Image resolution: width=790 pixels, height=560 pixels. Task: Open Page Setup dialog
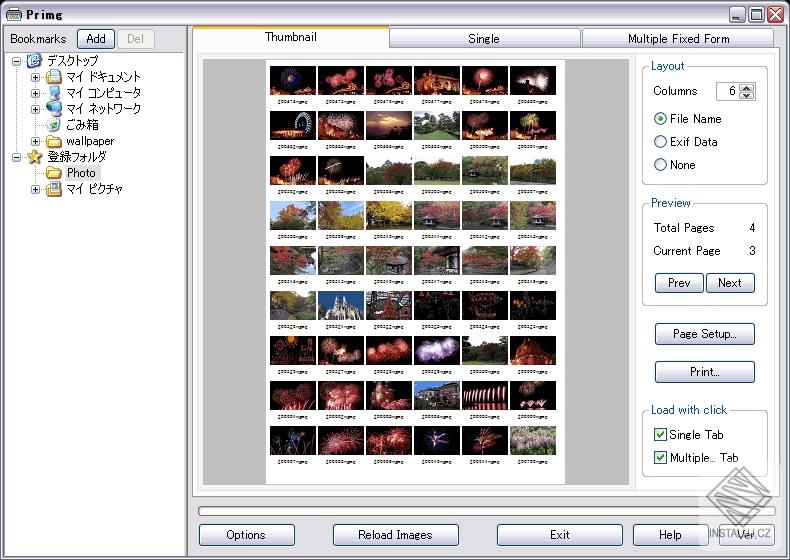(x=704, y=334)
